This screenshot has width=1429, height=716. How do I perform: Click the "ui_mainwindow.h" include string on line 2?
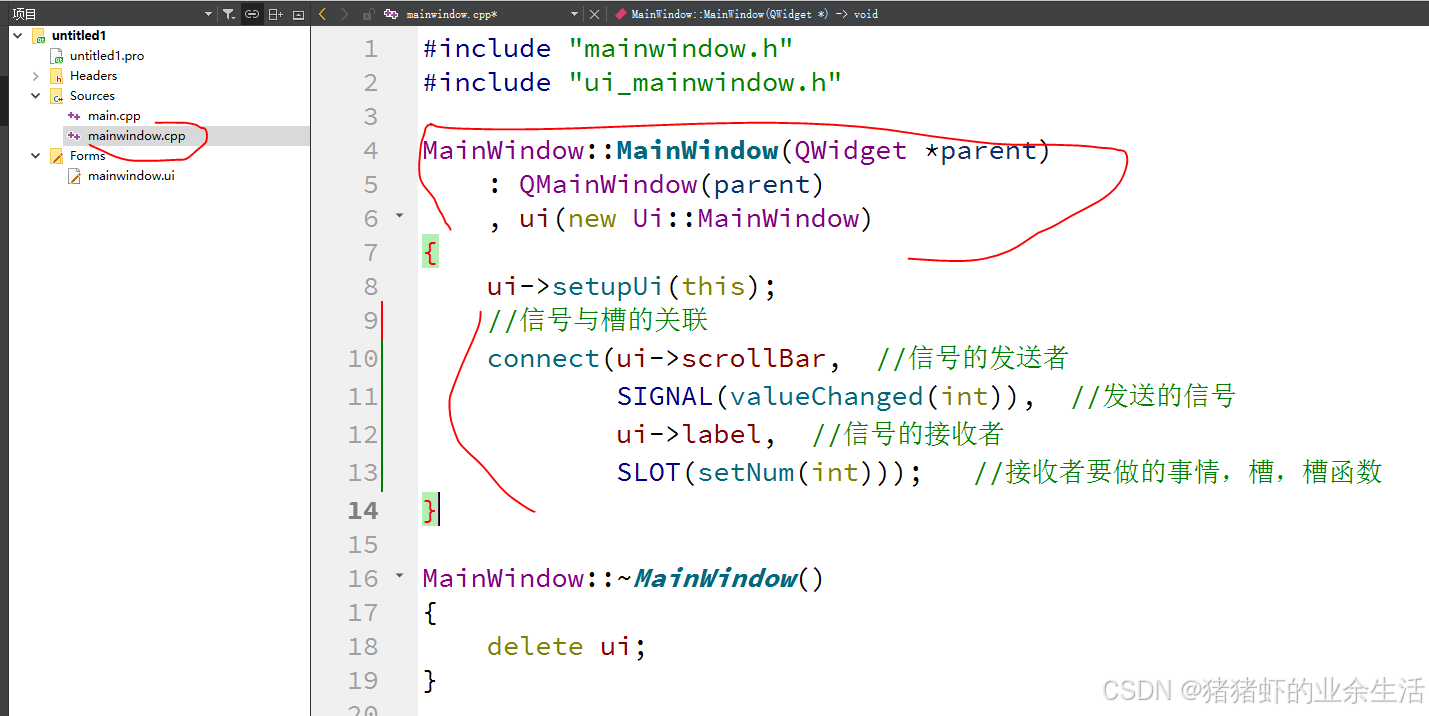(x=704, y=83)
